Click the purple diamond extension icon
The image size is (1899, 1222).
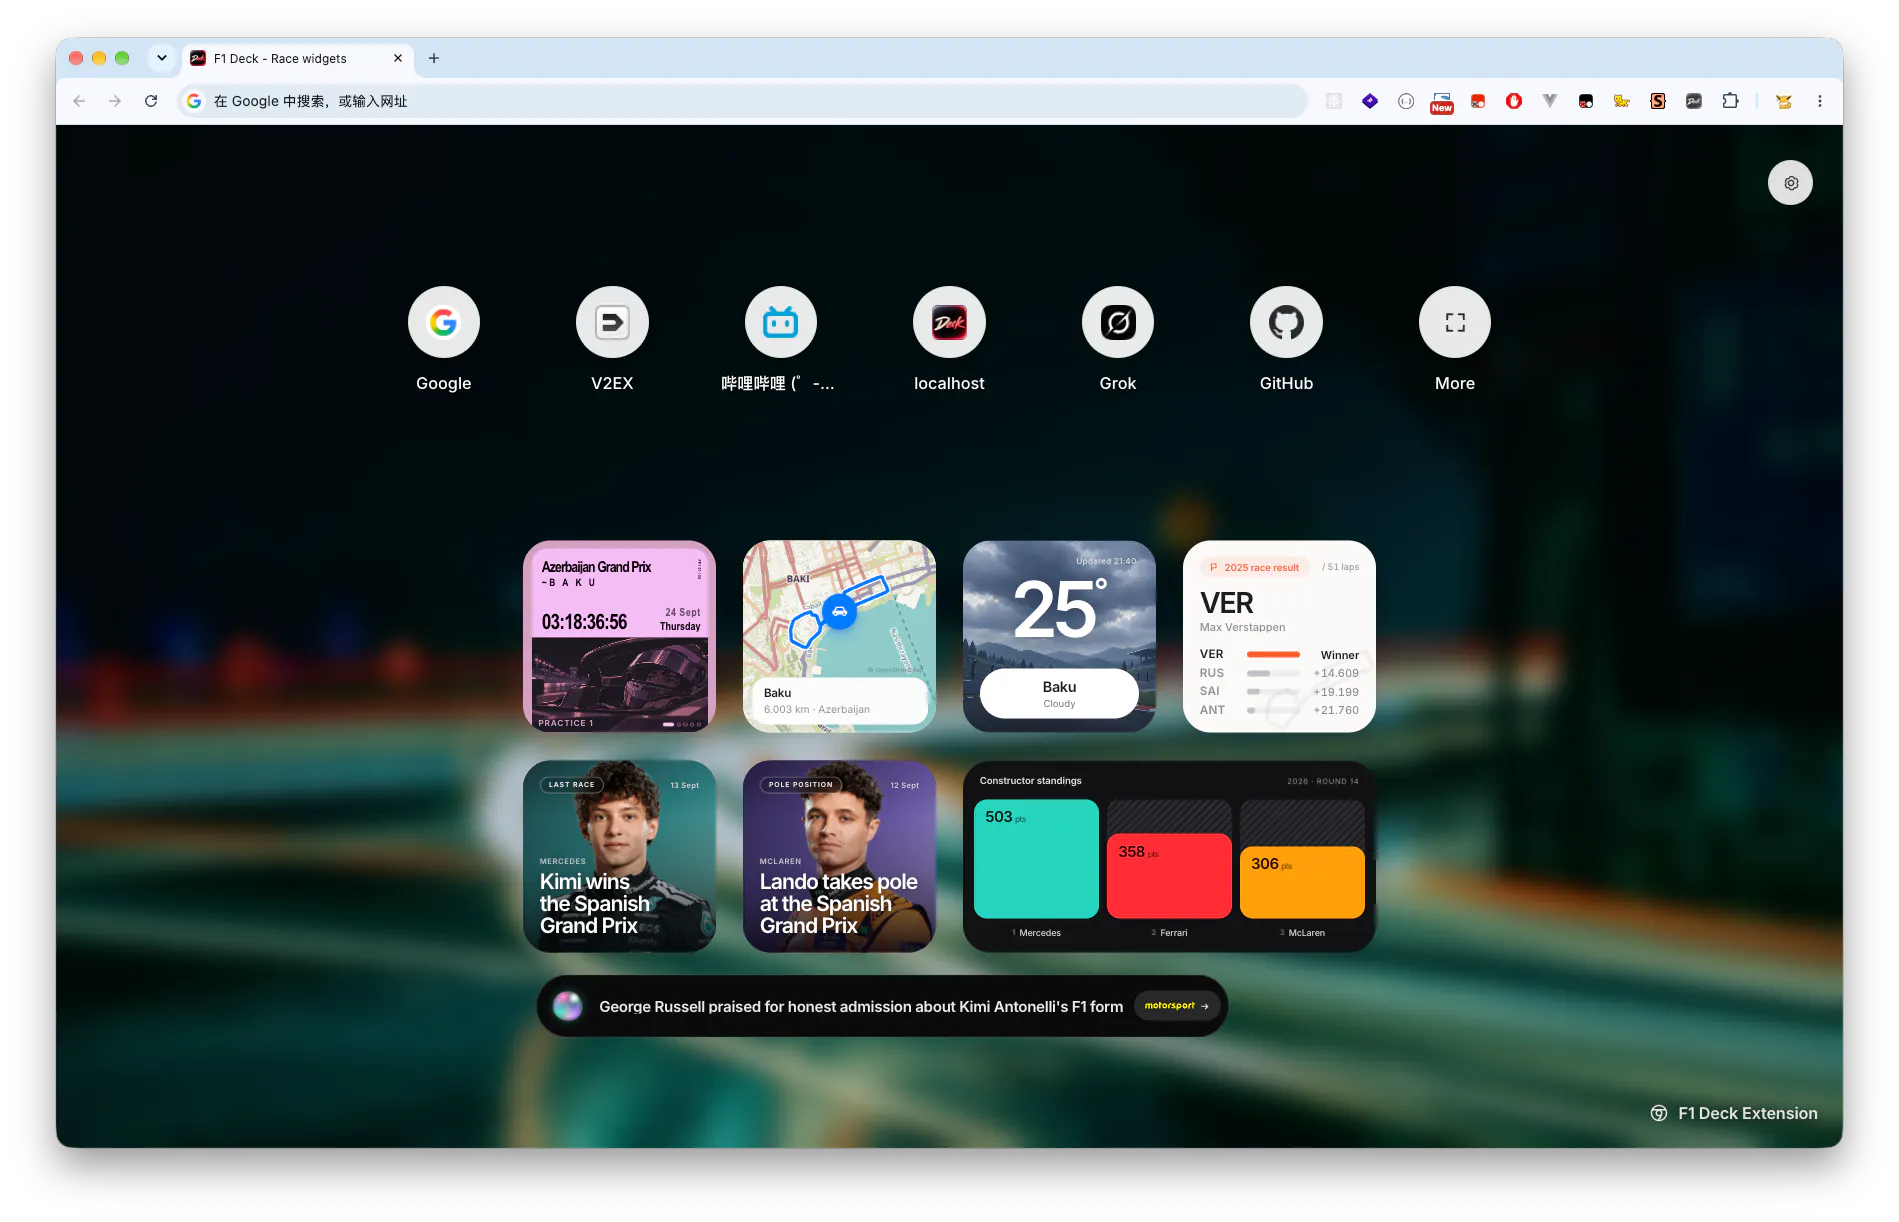click(x=1370, y=101)
